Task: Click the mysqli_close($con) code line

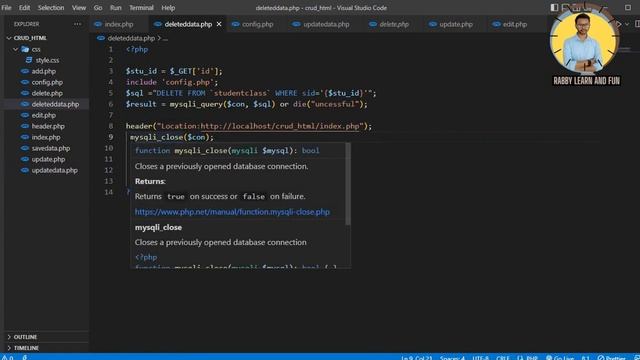Action: click(x=172, y=138)
